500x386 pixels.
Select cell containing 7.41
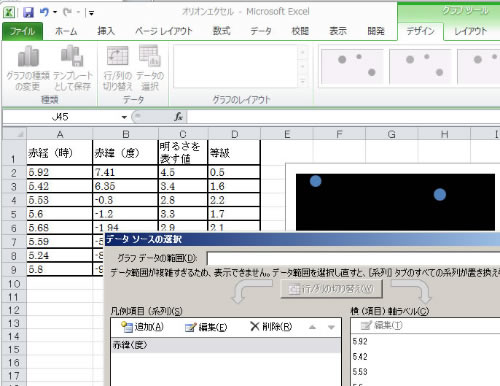[125, 172]
